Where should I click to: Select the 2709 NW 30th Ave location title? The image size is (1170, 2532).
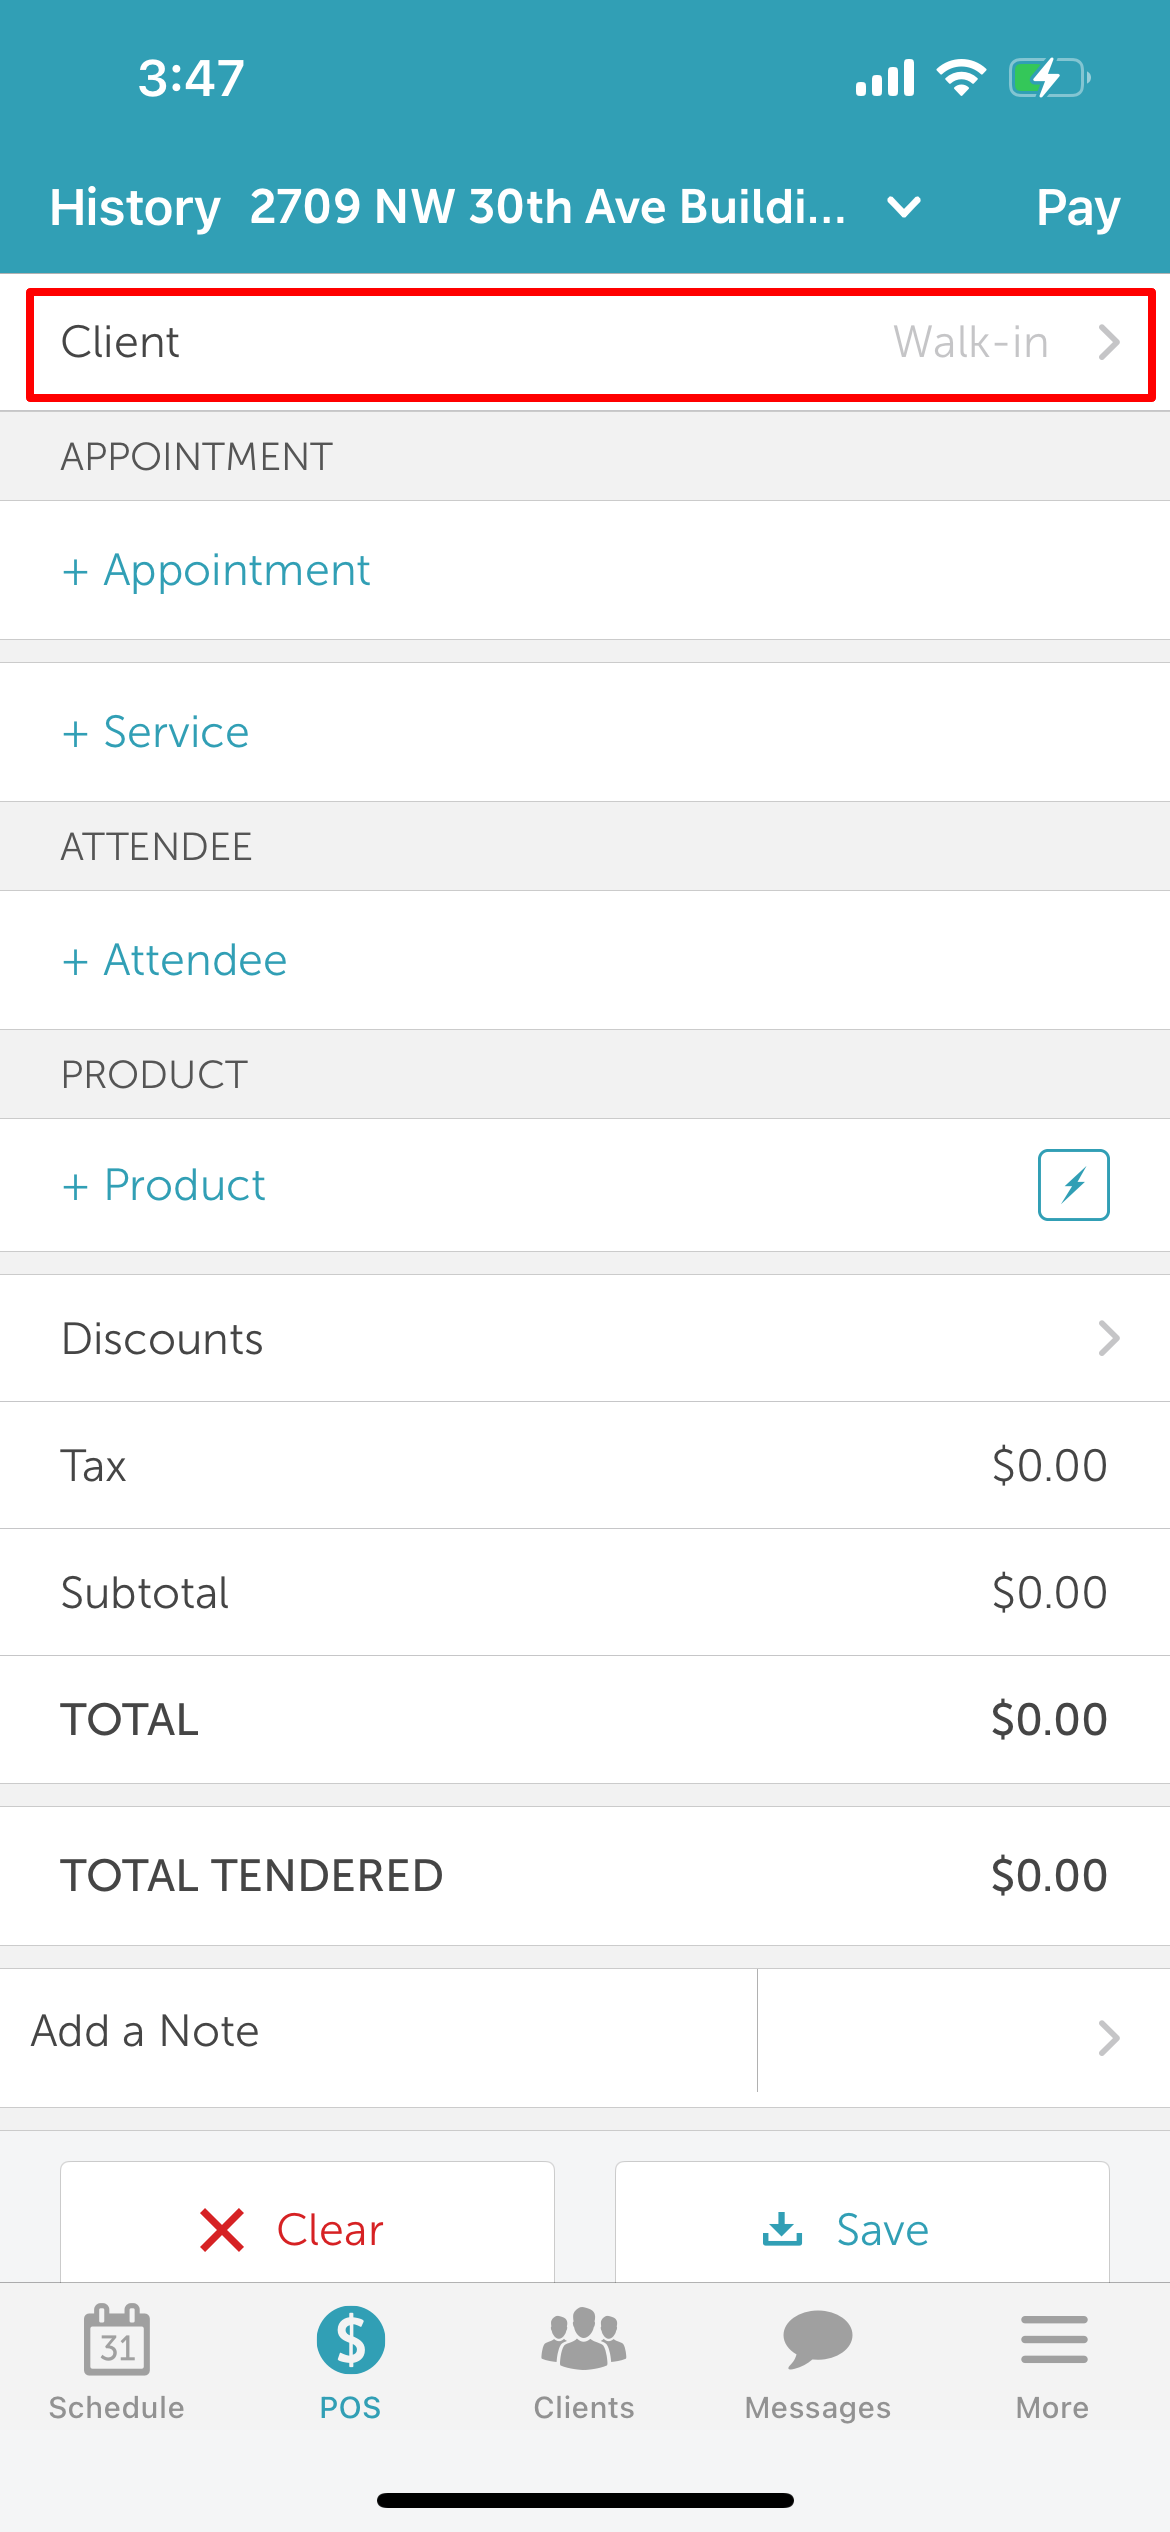click(x=547, y=207)
